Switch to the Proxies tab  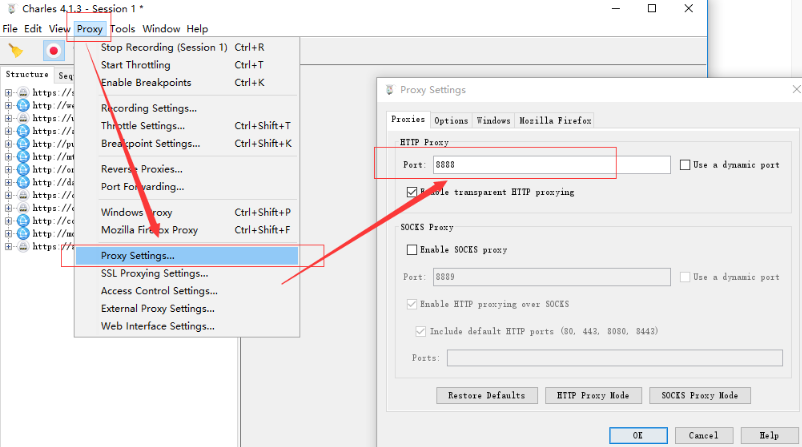408,119
